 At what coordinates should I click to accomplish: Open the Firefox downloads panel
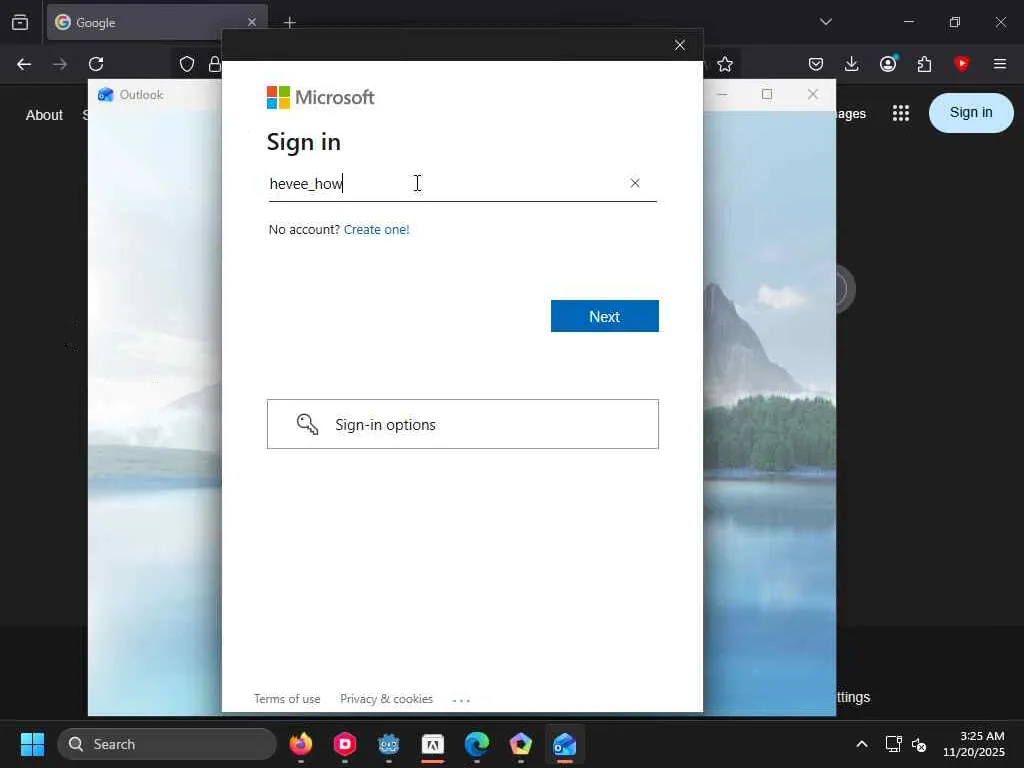tap(852, 64)
